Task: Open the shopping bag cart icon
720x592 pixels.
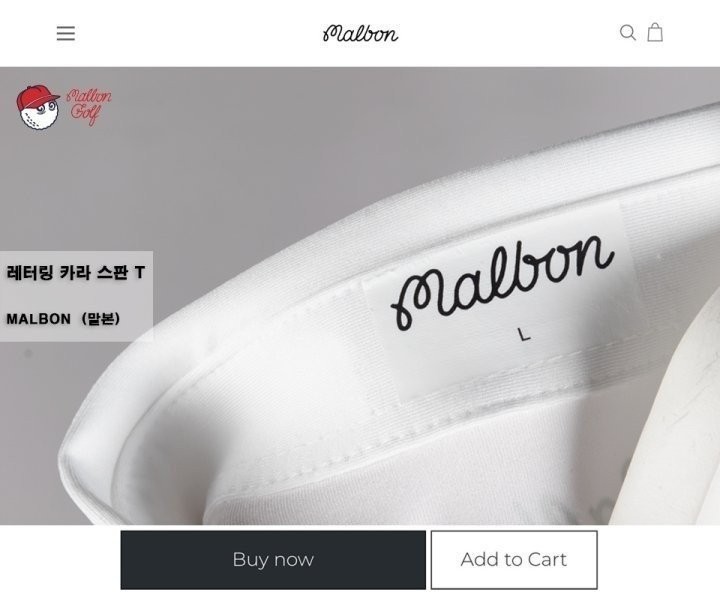Action: coord(655,33)
